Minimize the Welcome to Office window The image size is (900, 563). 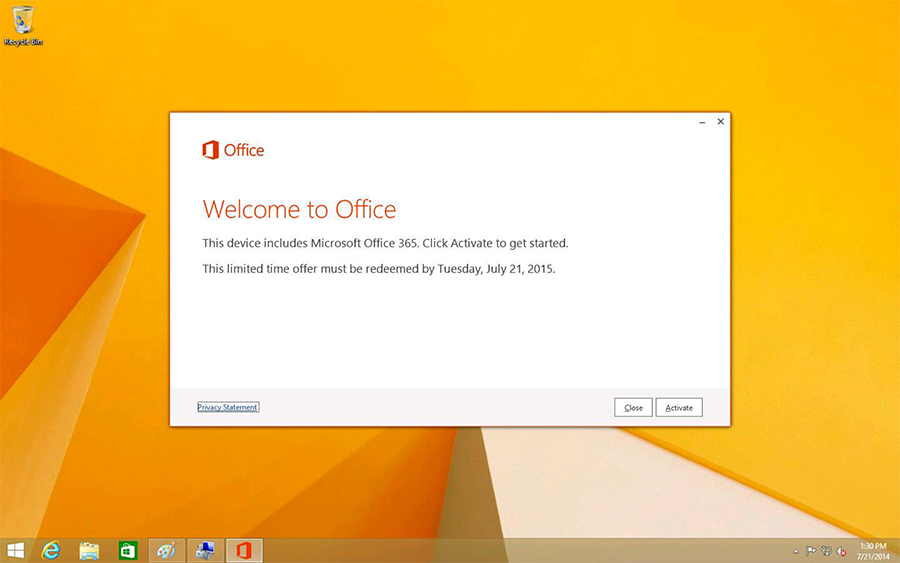702,122
